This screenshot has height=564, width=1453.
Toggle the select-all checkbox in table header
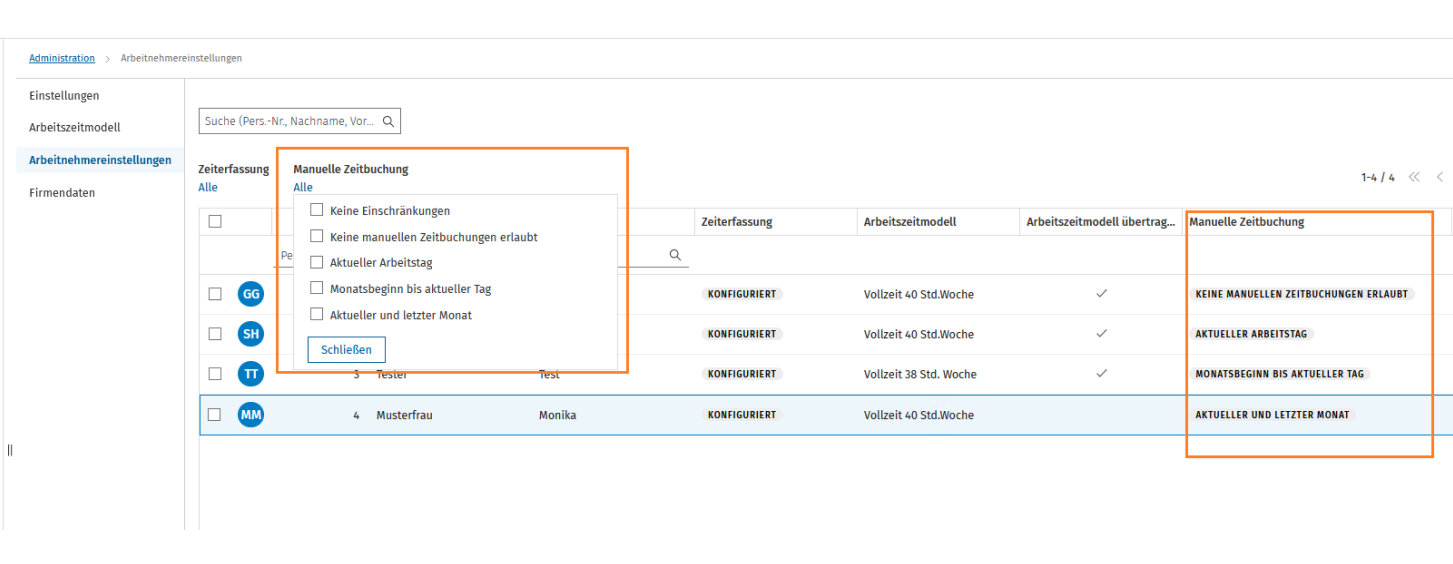tap(215, 222)
